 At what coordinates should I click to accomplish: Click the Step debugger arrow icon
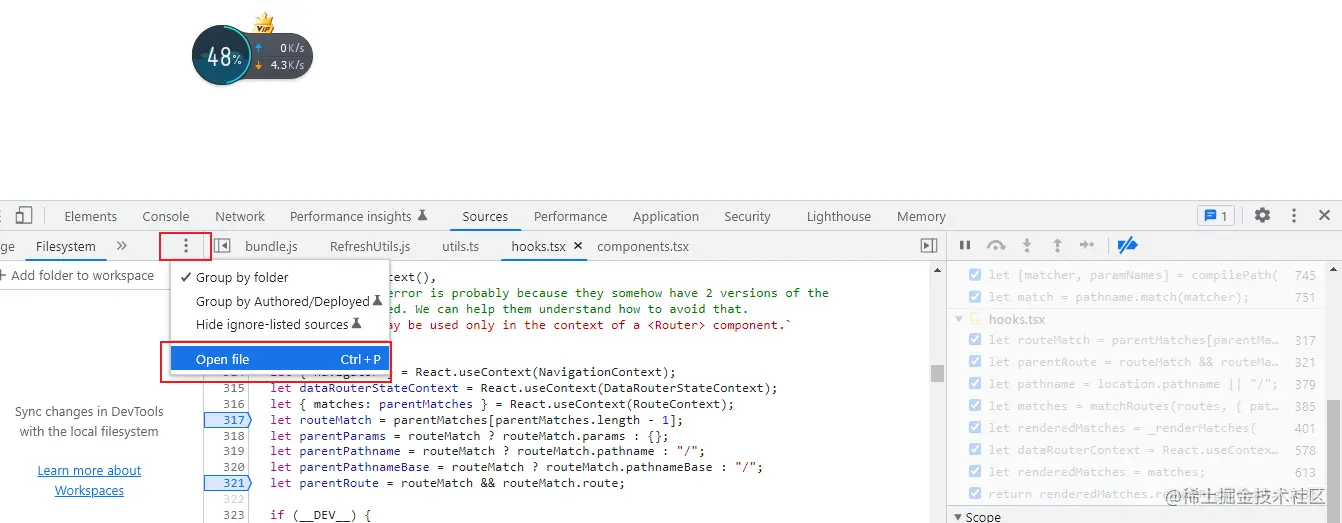[x=1088, y=245]
